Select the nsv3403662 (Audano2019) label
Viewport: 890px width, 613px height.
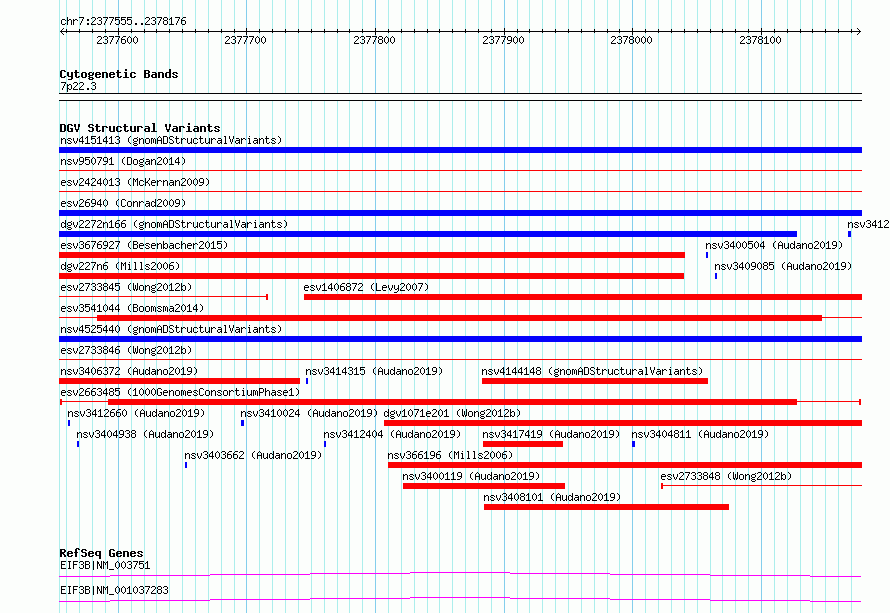253,455
